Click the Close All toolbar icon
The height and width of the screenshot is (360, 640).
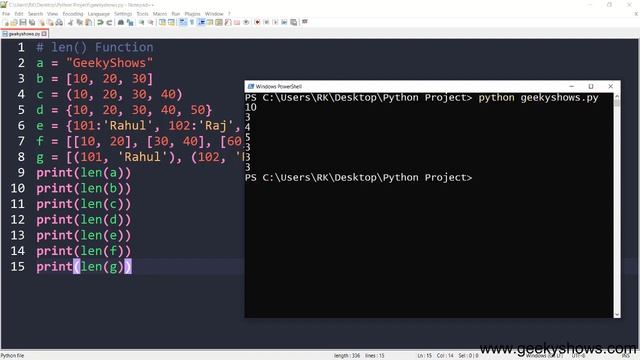tap(51, 22)
